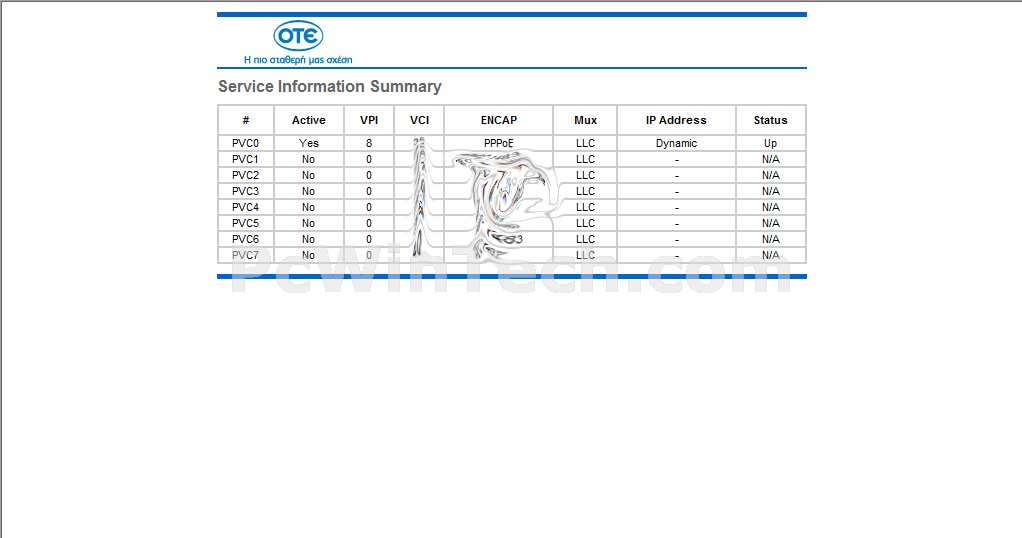The width and height of the screenshot is (1022, 538).
Task: Click the PPPoE encapsulation cell for PVC0
Action: point(499,143)
